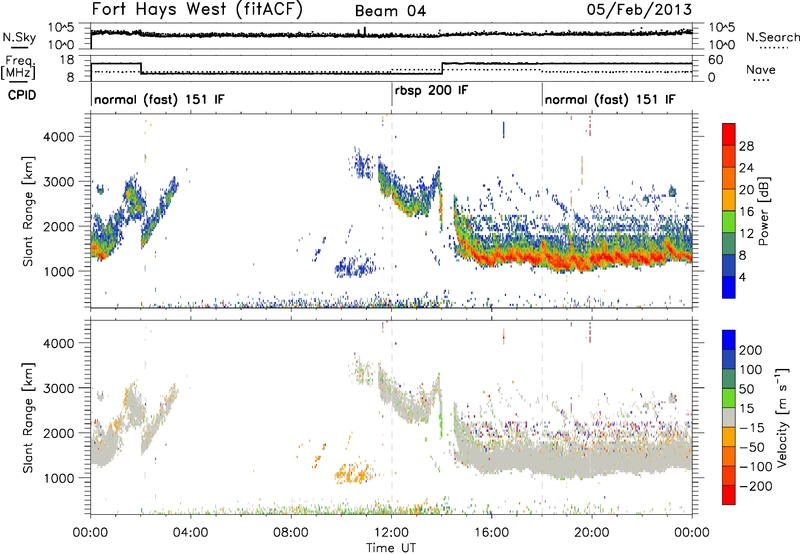Click strong red backscatter band near 20:00
This screenshot has height=554, width=800.
592,260
